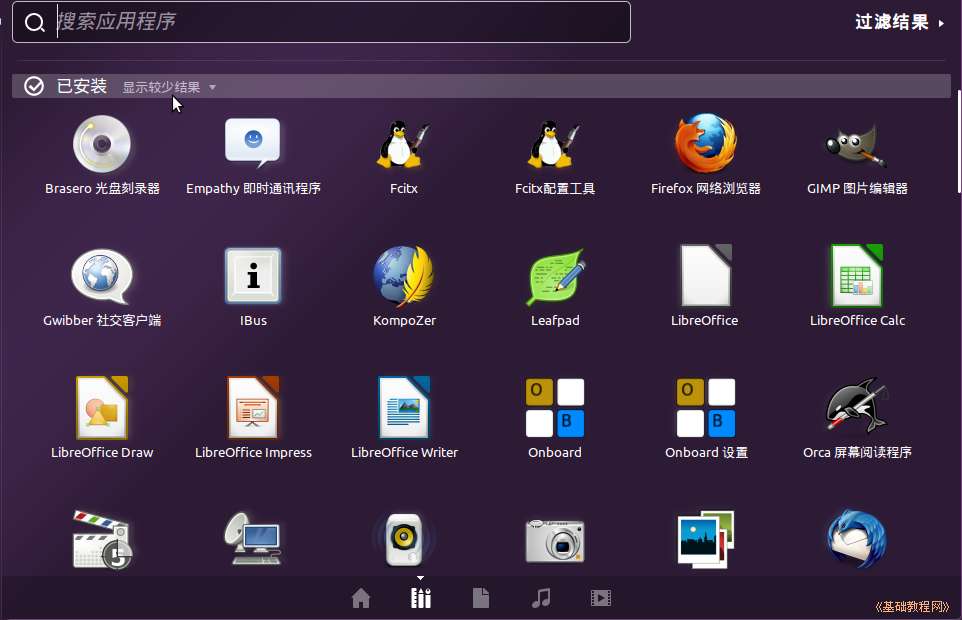
Task: Switch to the Files lens tab
Action: click(481, 598)
